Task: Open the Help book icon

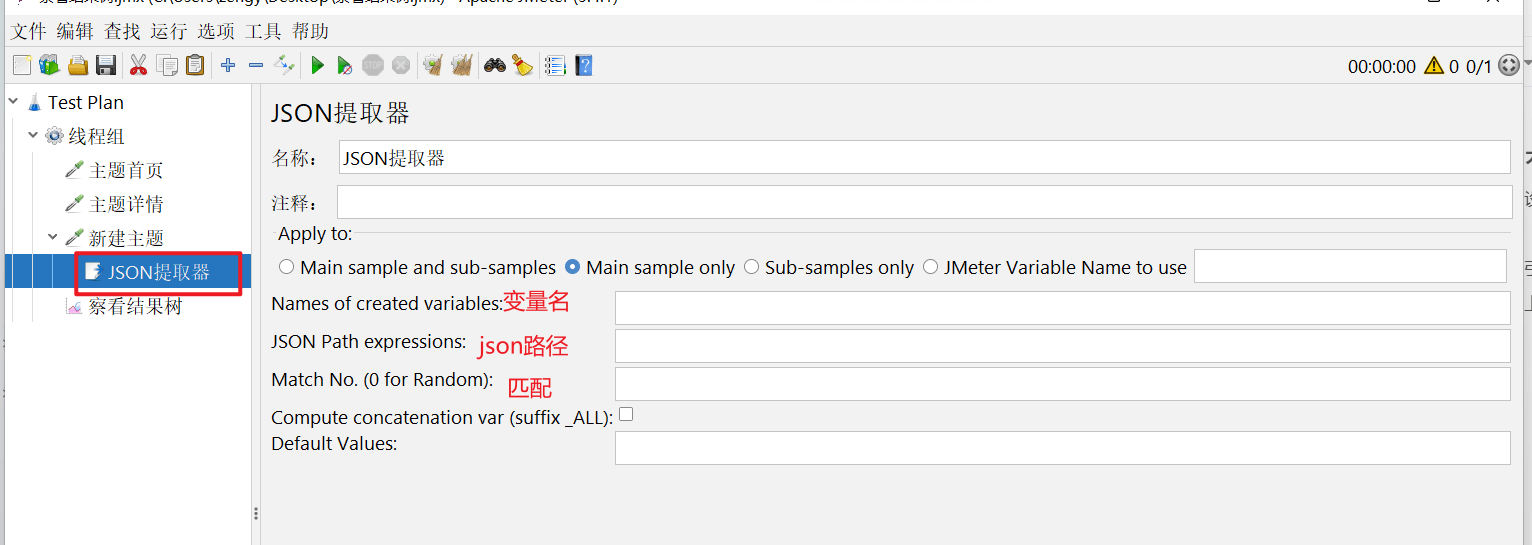Action: [584, 66]
